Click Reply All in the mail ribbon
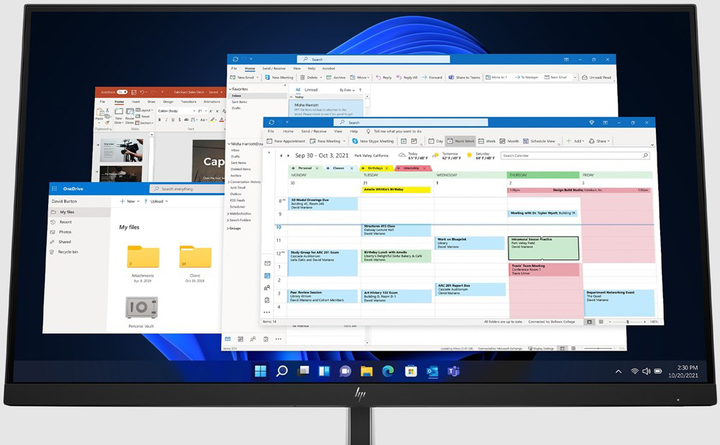The image size is (720, 445). 407,78
